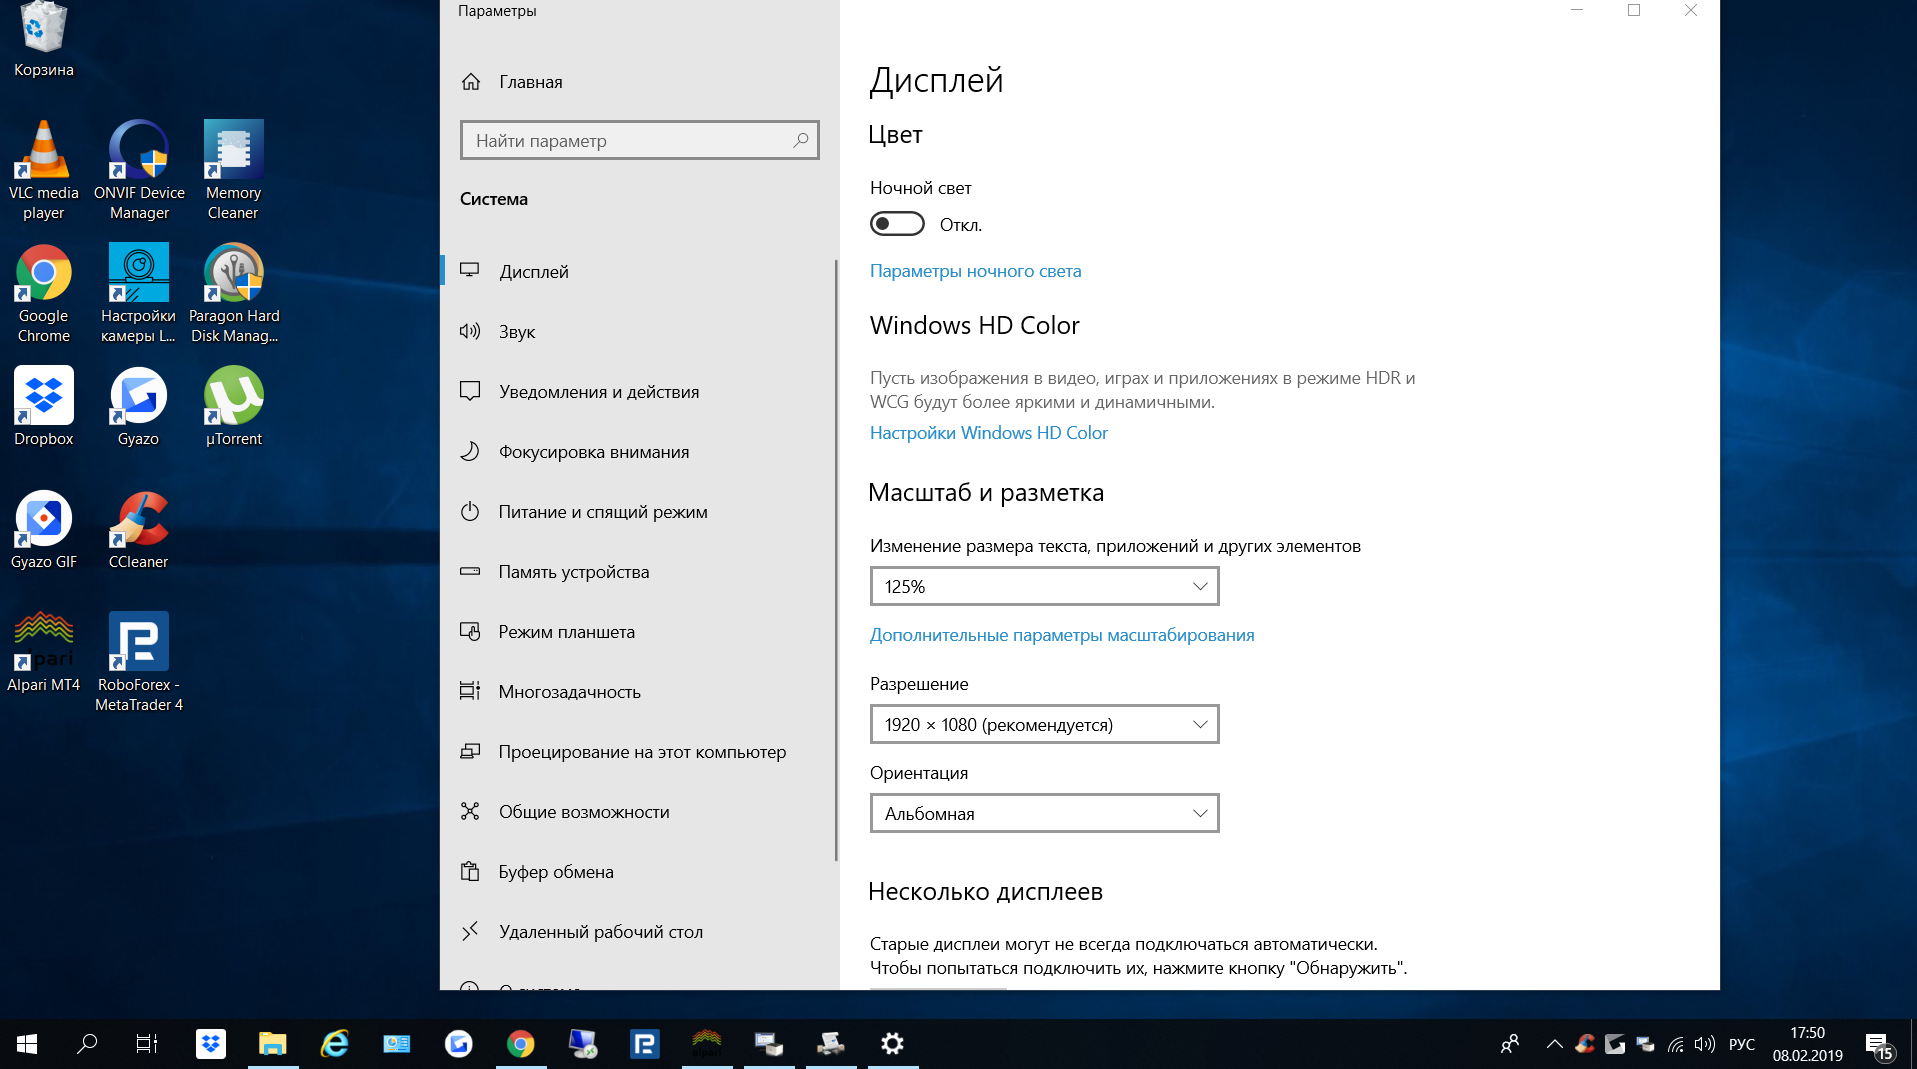The width and height of the screenshot is (1917, 1069).
Task: Click the settings sidebar scrollbar
Action: coord(836,560)
